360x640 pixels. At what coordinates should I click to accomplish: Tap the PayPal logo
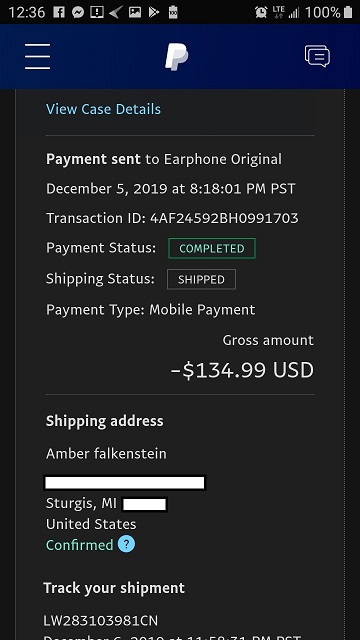tap(176, 57)
